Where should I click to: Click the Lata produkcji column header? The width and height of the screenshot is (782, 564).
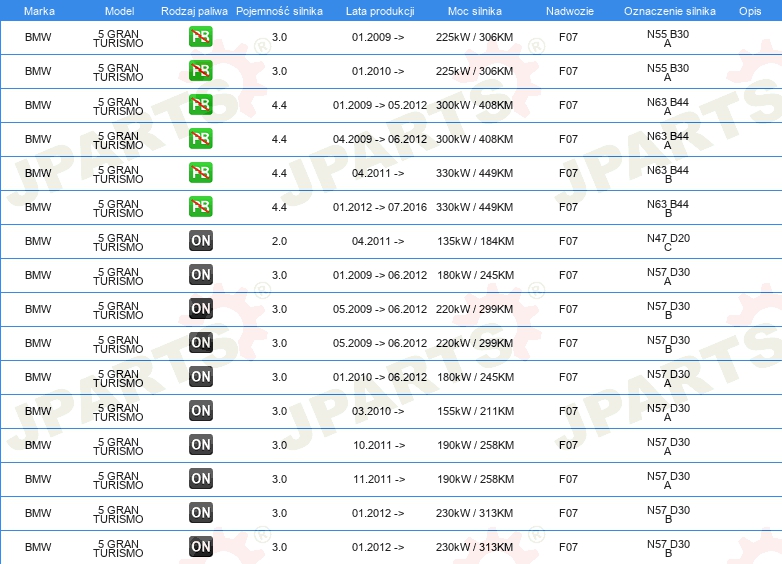[380, 11]
